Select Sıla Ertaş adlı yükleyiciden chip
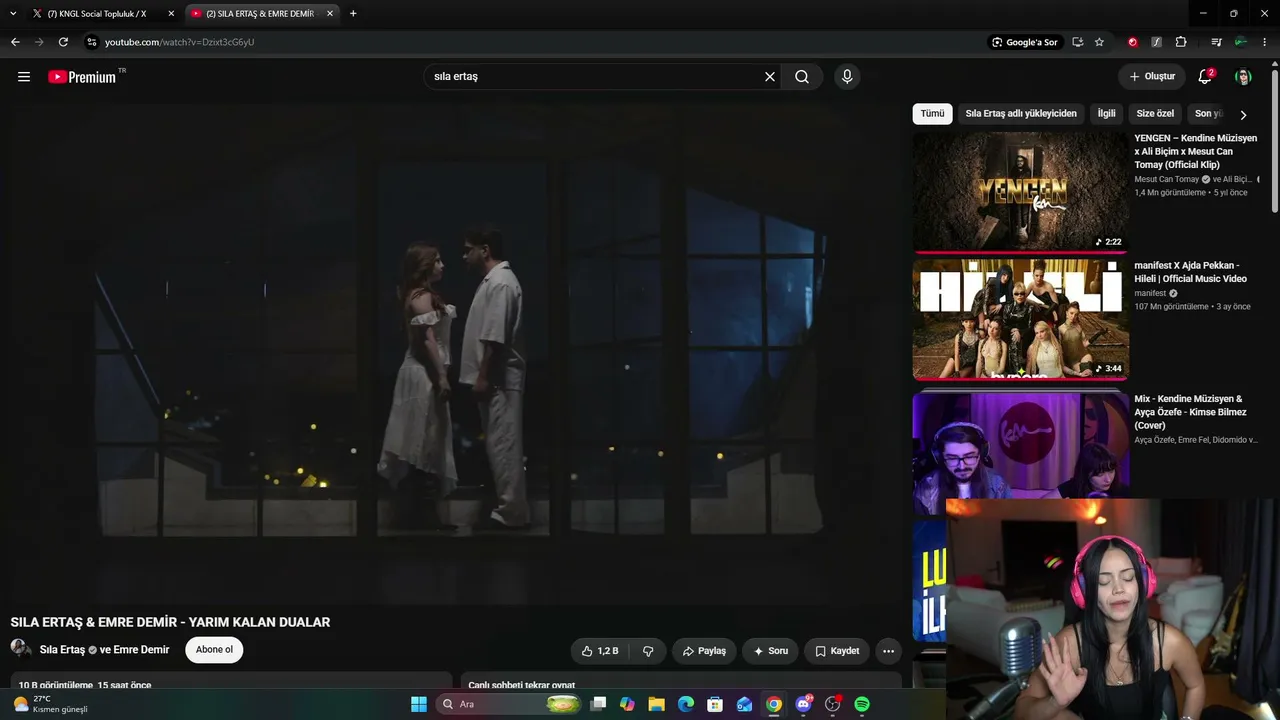 tap(1021, 114)
